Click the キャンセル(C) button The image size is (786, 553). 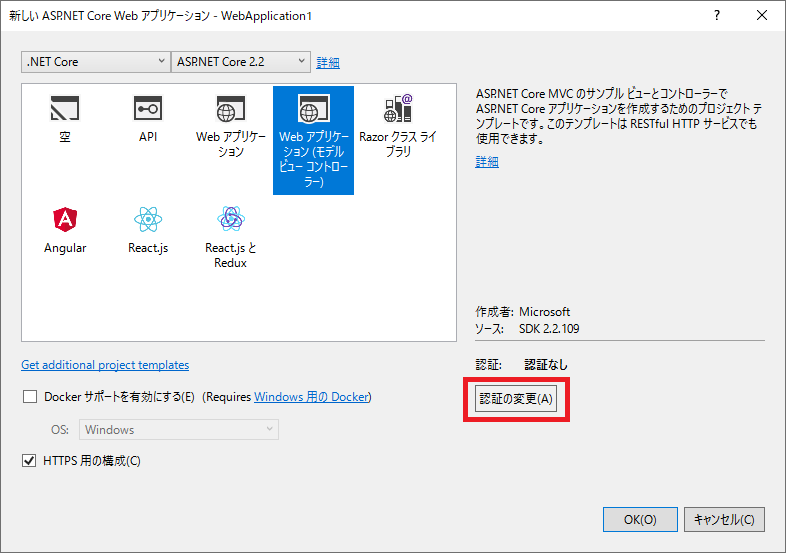tap(724, 519)
